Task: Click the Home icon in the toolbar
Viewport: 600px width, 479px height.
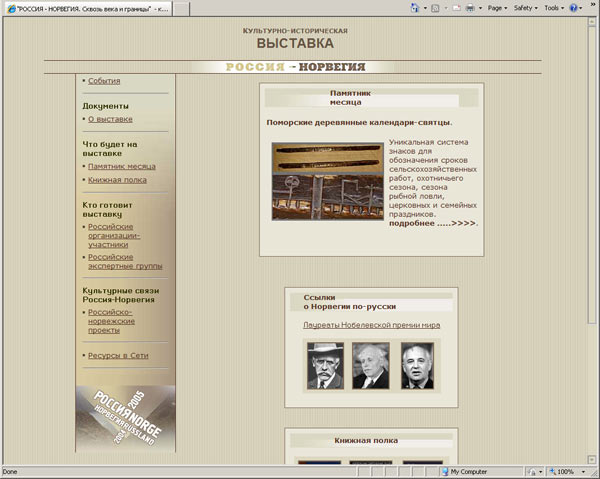Action: (414, 7)
